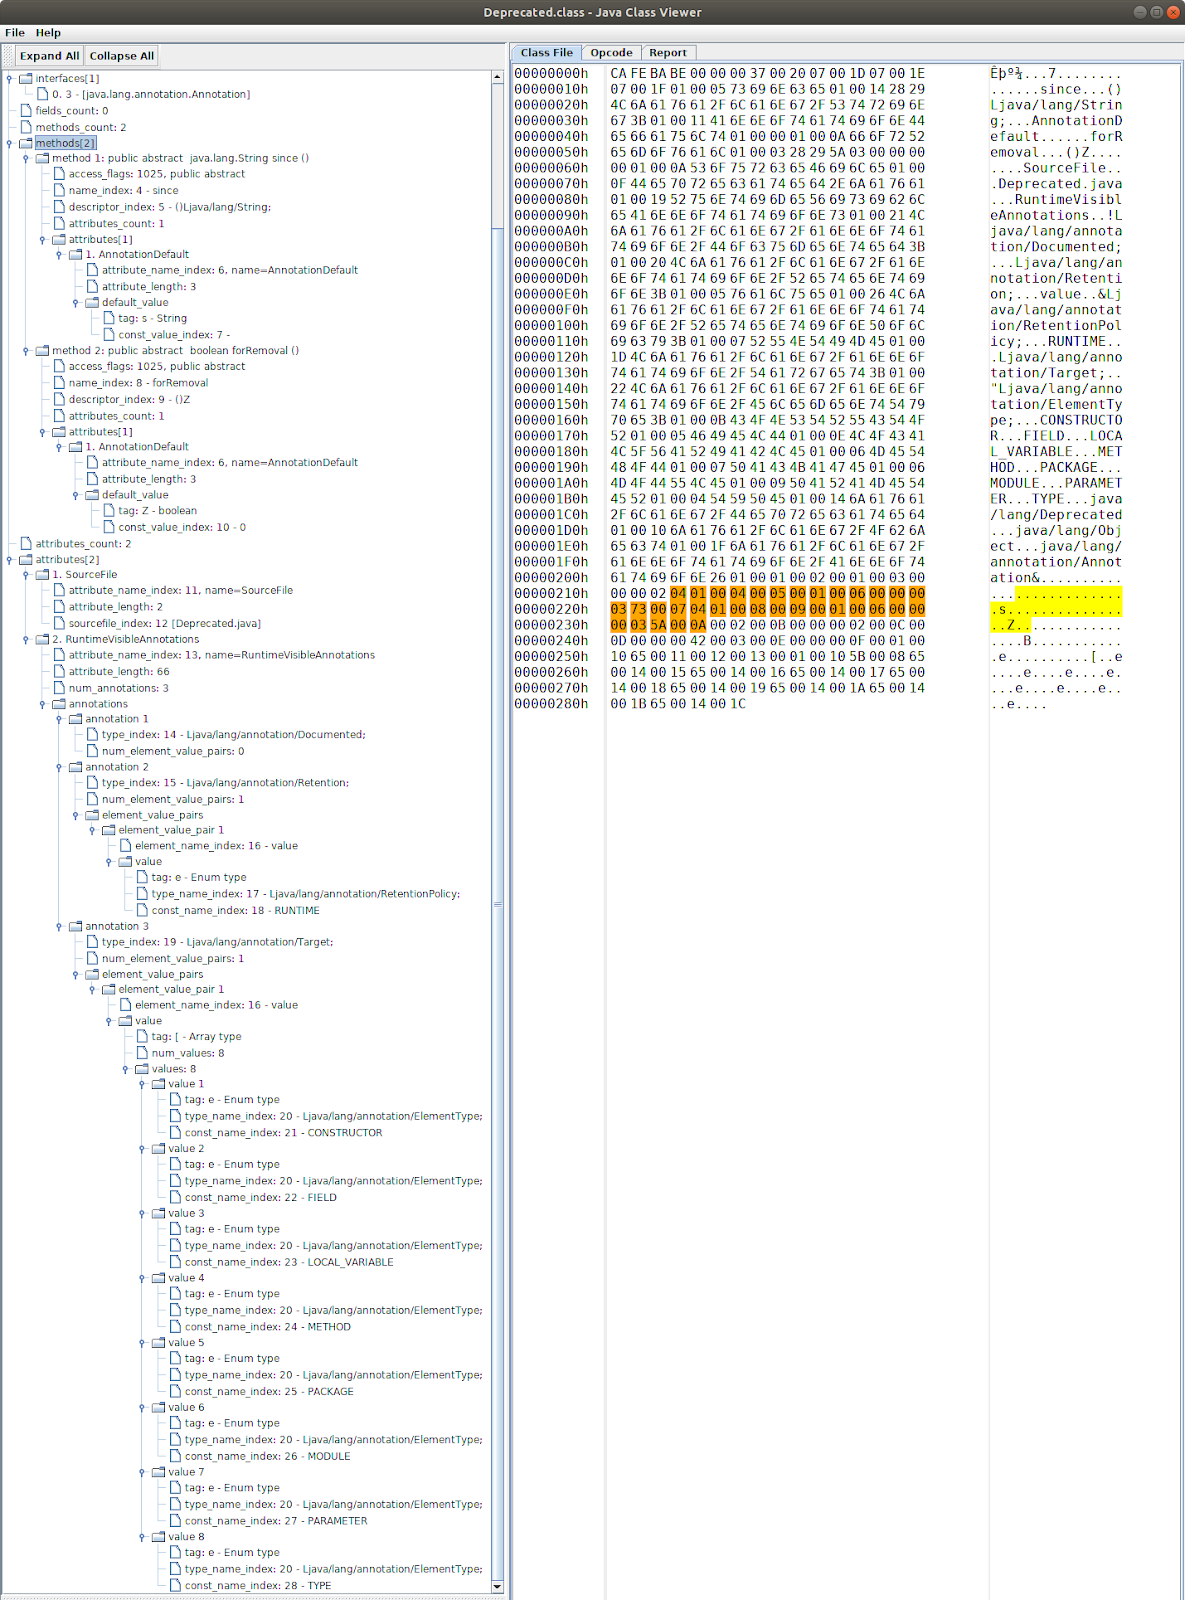This screenshot has width=1185, height=1600.
Task: Select the methods[2] folder icon
Action: (x=26, y=143)
